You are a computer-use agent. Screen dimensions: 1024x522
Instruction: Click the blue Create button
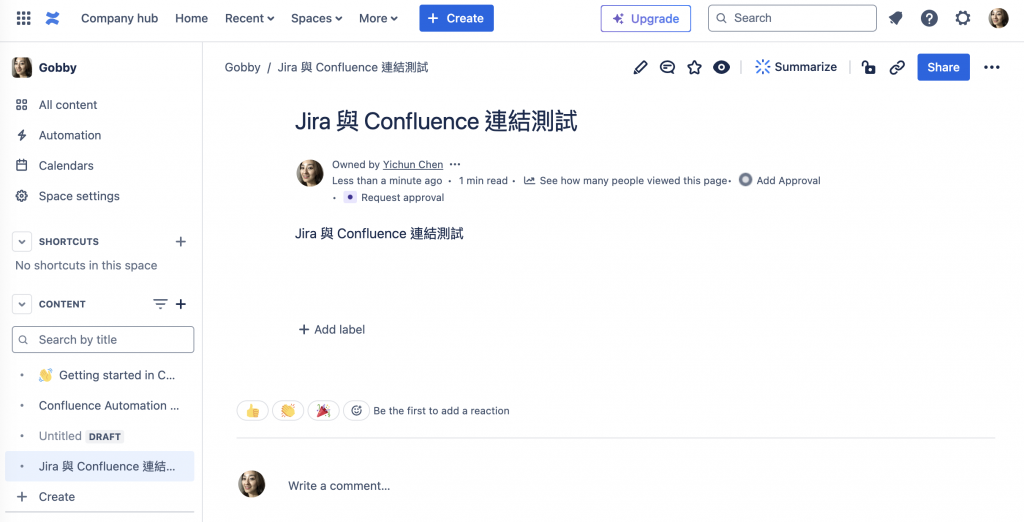(456, 18)
